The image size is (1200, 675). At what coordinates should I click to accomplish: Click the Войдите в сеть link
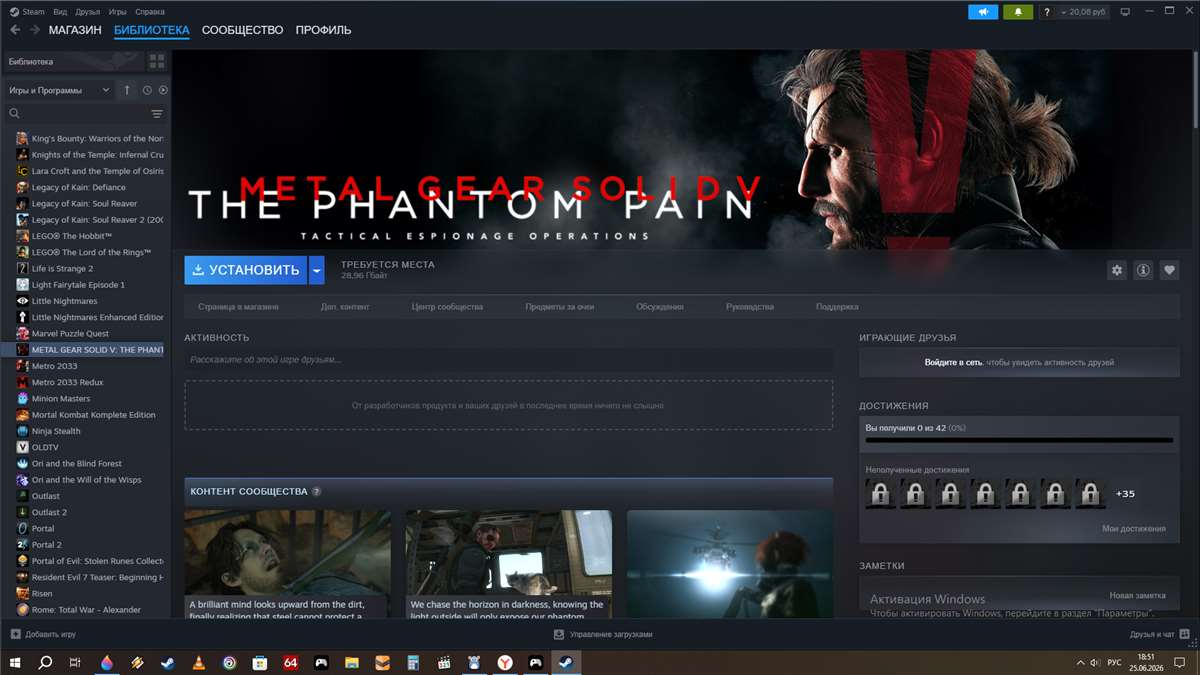(953, 362)
